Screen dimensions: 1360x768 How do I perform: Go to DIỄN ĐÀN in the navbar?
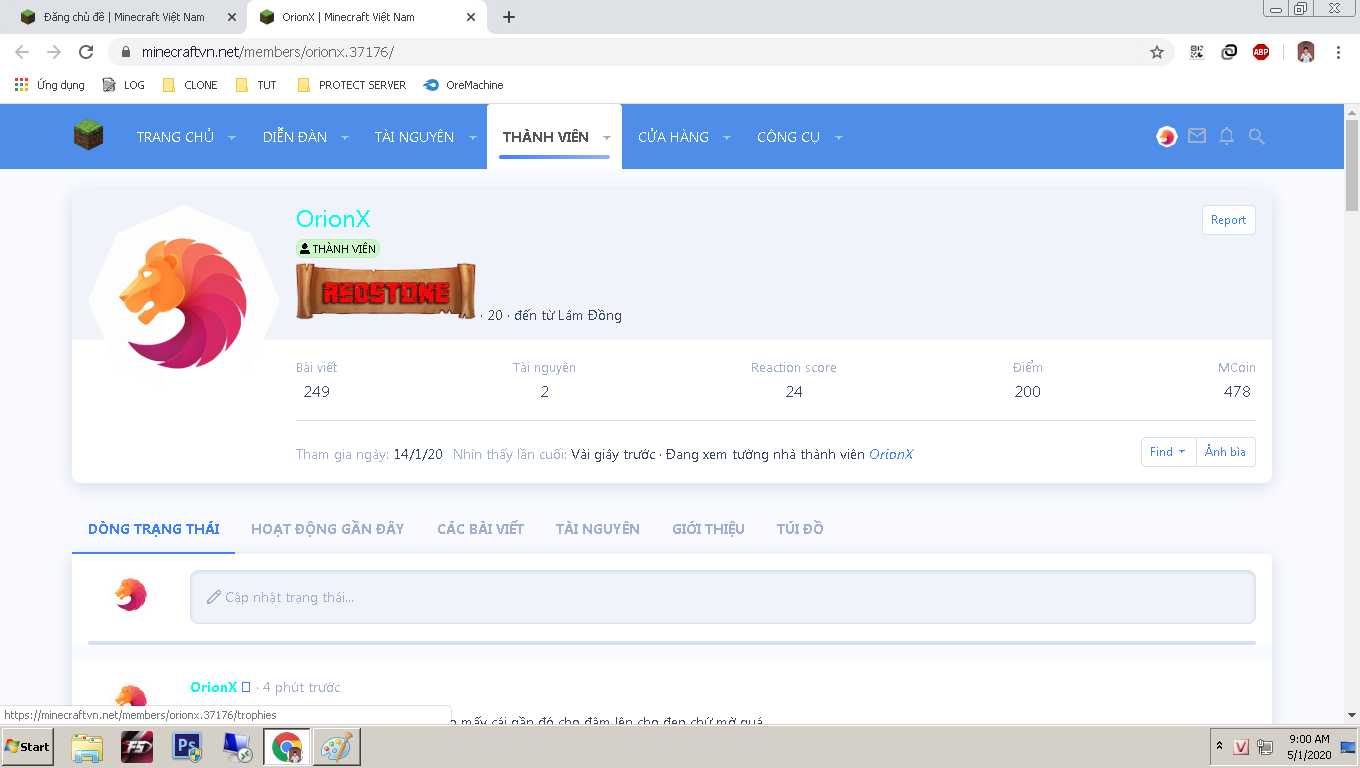(295, 137)
